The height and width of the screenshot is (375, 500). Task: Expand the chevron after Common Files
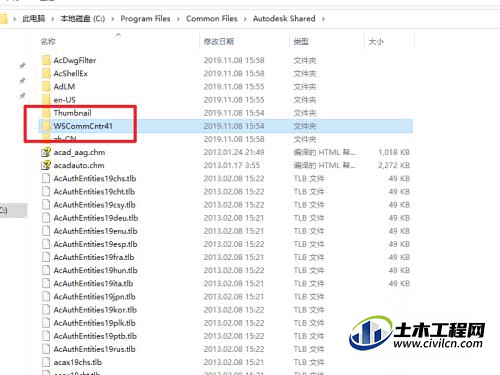tap(245, 19)
